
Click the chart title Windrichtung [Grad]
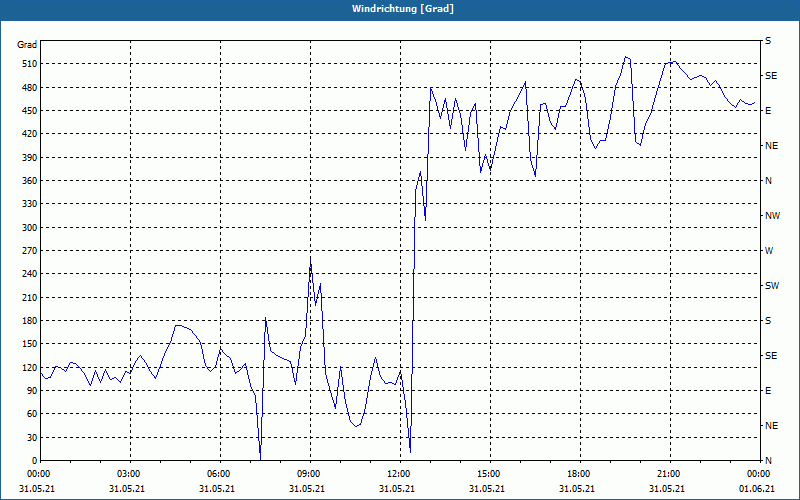point(403,9)
